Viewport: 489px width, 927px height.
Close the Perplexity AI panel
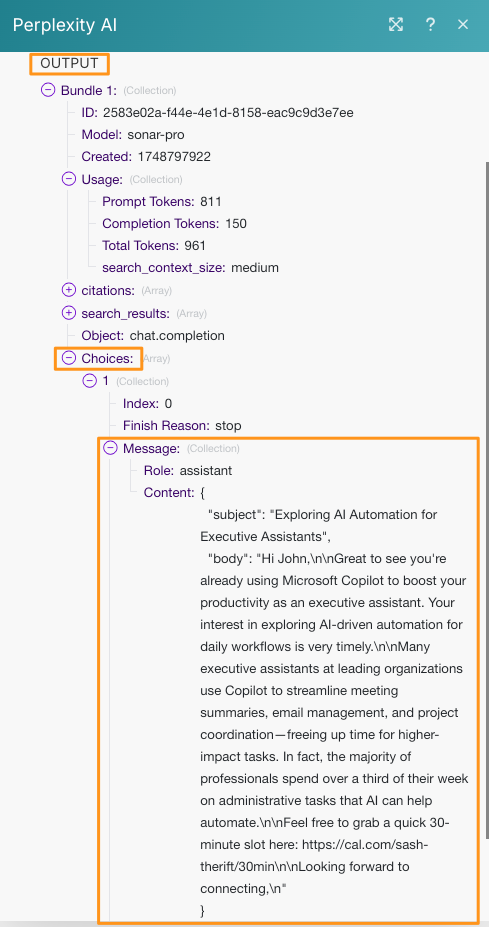[463, 24]
